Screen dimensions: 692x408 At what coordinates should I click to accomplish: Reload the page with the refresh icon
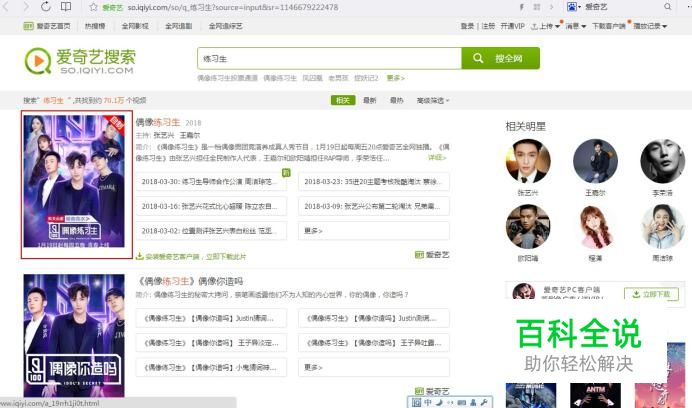tap(45, 7)
